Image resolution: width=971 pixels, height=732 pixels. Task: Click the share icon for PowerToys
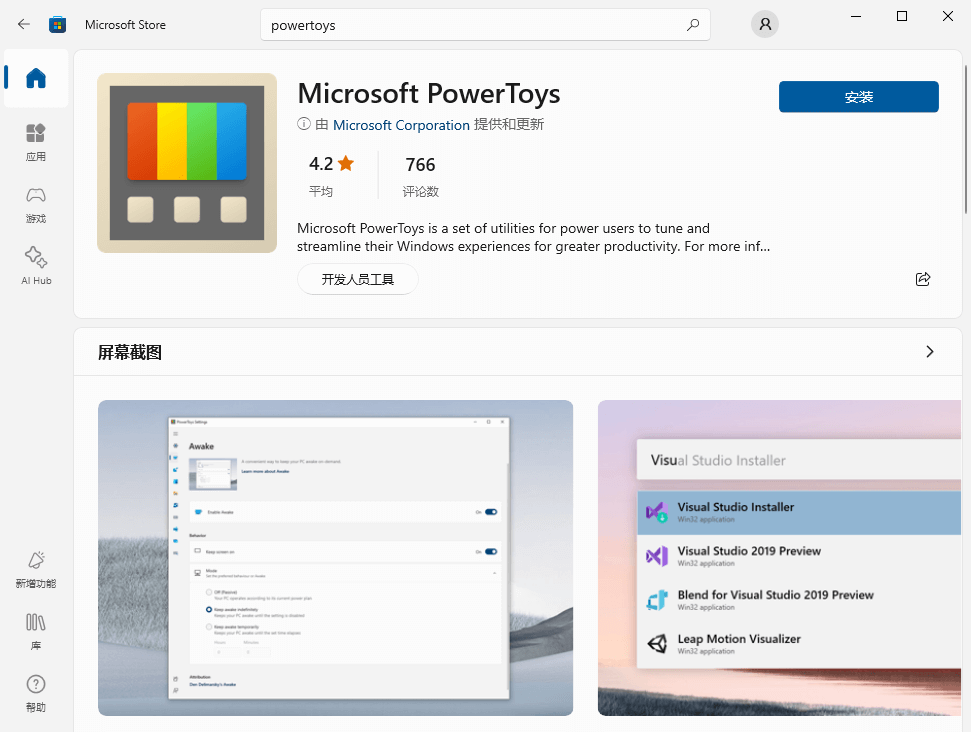[923, 279]
